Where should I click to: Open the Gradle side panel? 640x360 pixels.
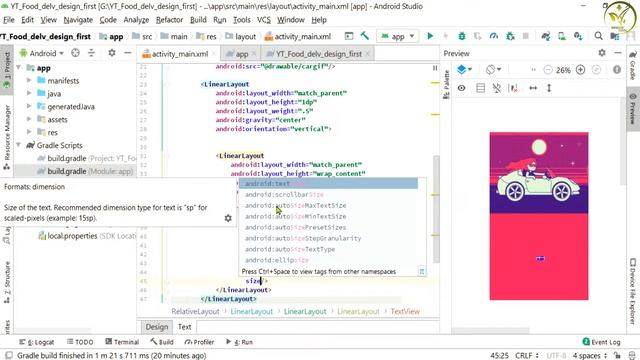click(633, 66)
